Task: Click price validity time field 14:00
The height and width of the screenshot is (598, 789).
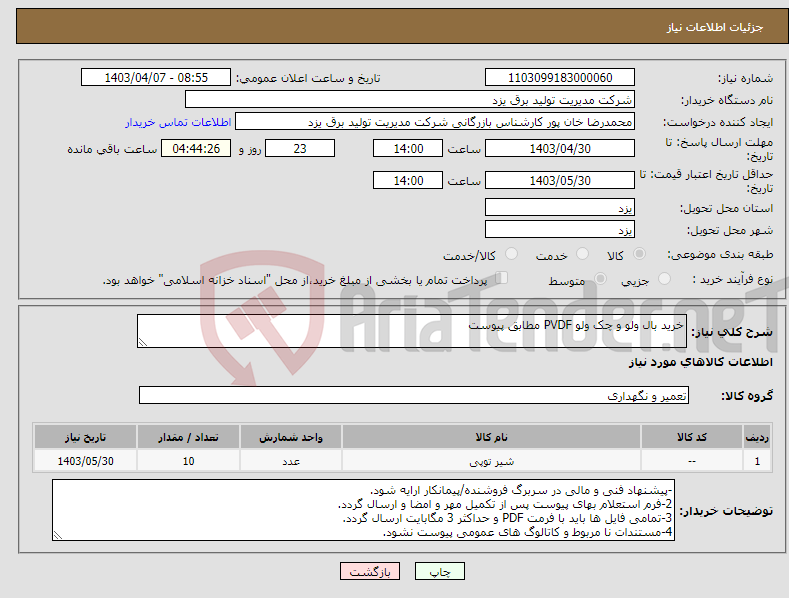Action: [408, 180]
